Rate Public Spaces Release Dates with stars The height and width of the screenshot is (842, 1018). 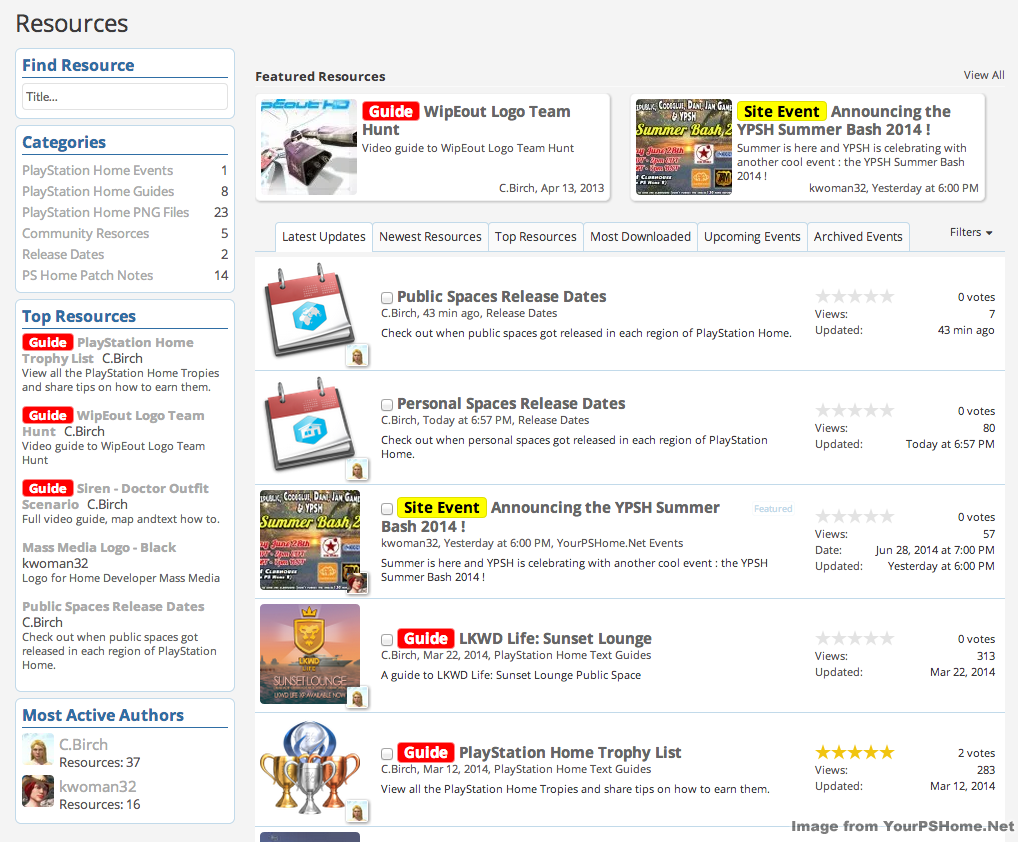pos(854,297)
